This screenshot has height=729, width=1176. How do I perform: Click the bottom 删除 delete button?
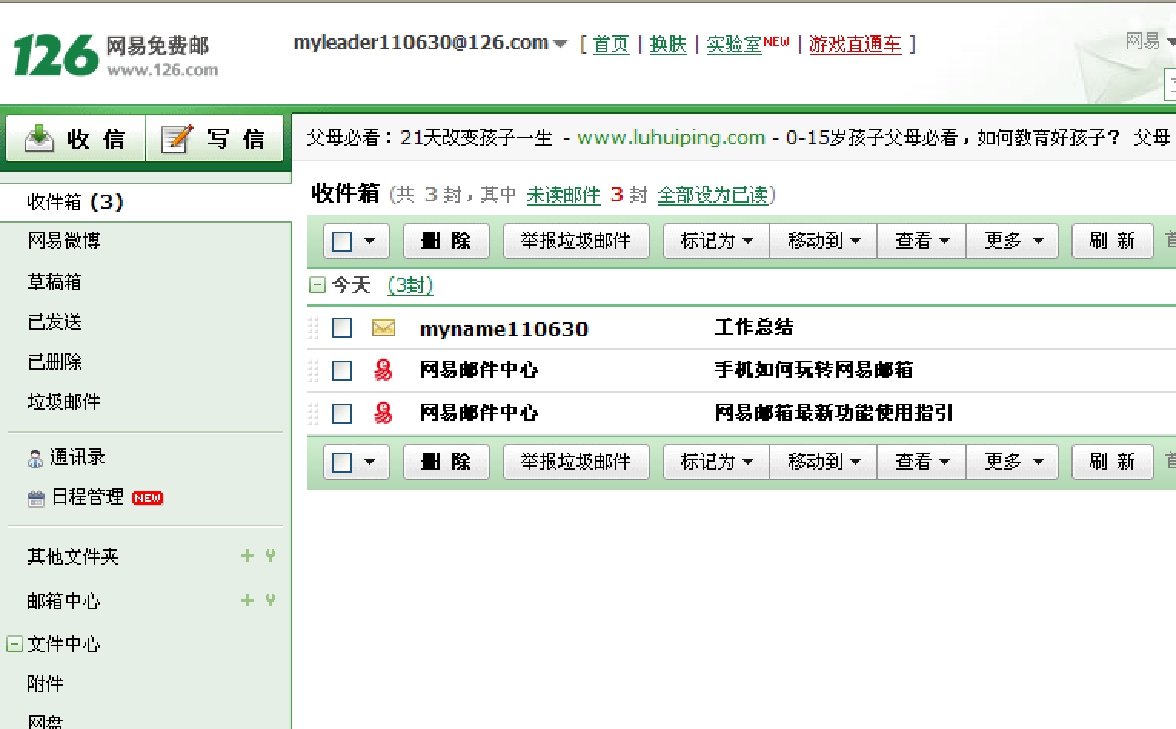click(446, 461)
